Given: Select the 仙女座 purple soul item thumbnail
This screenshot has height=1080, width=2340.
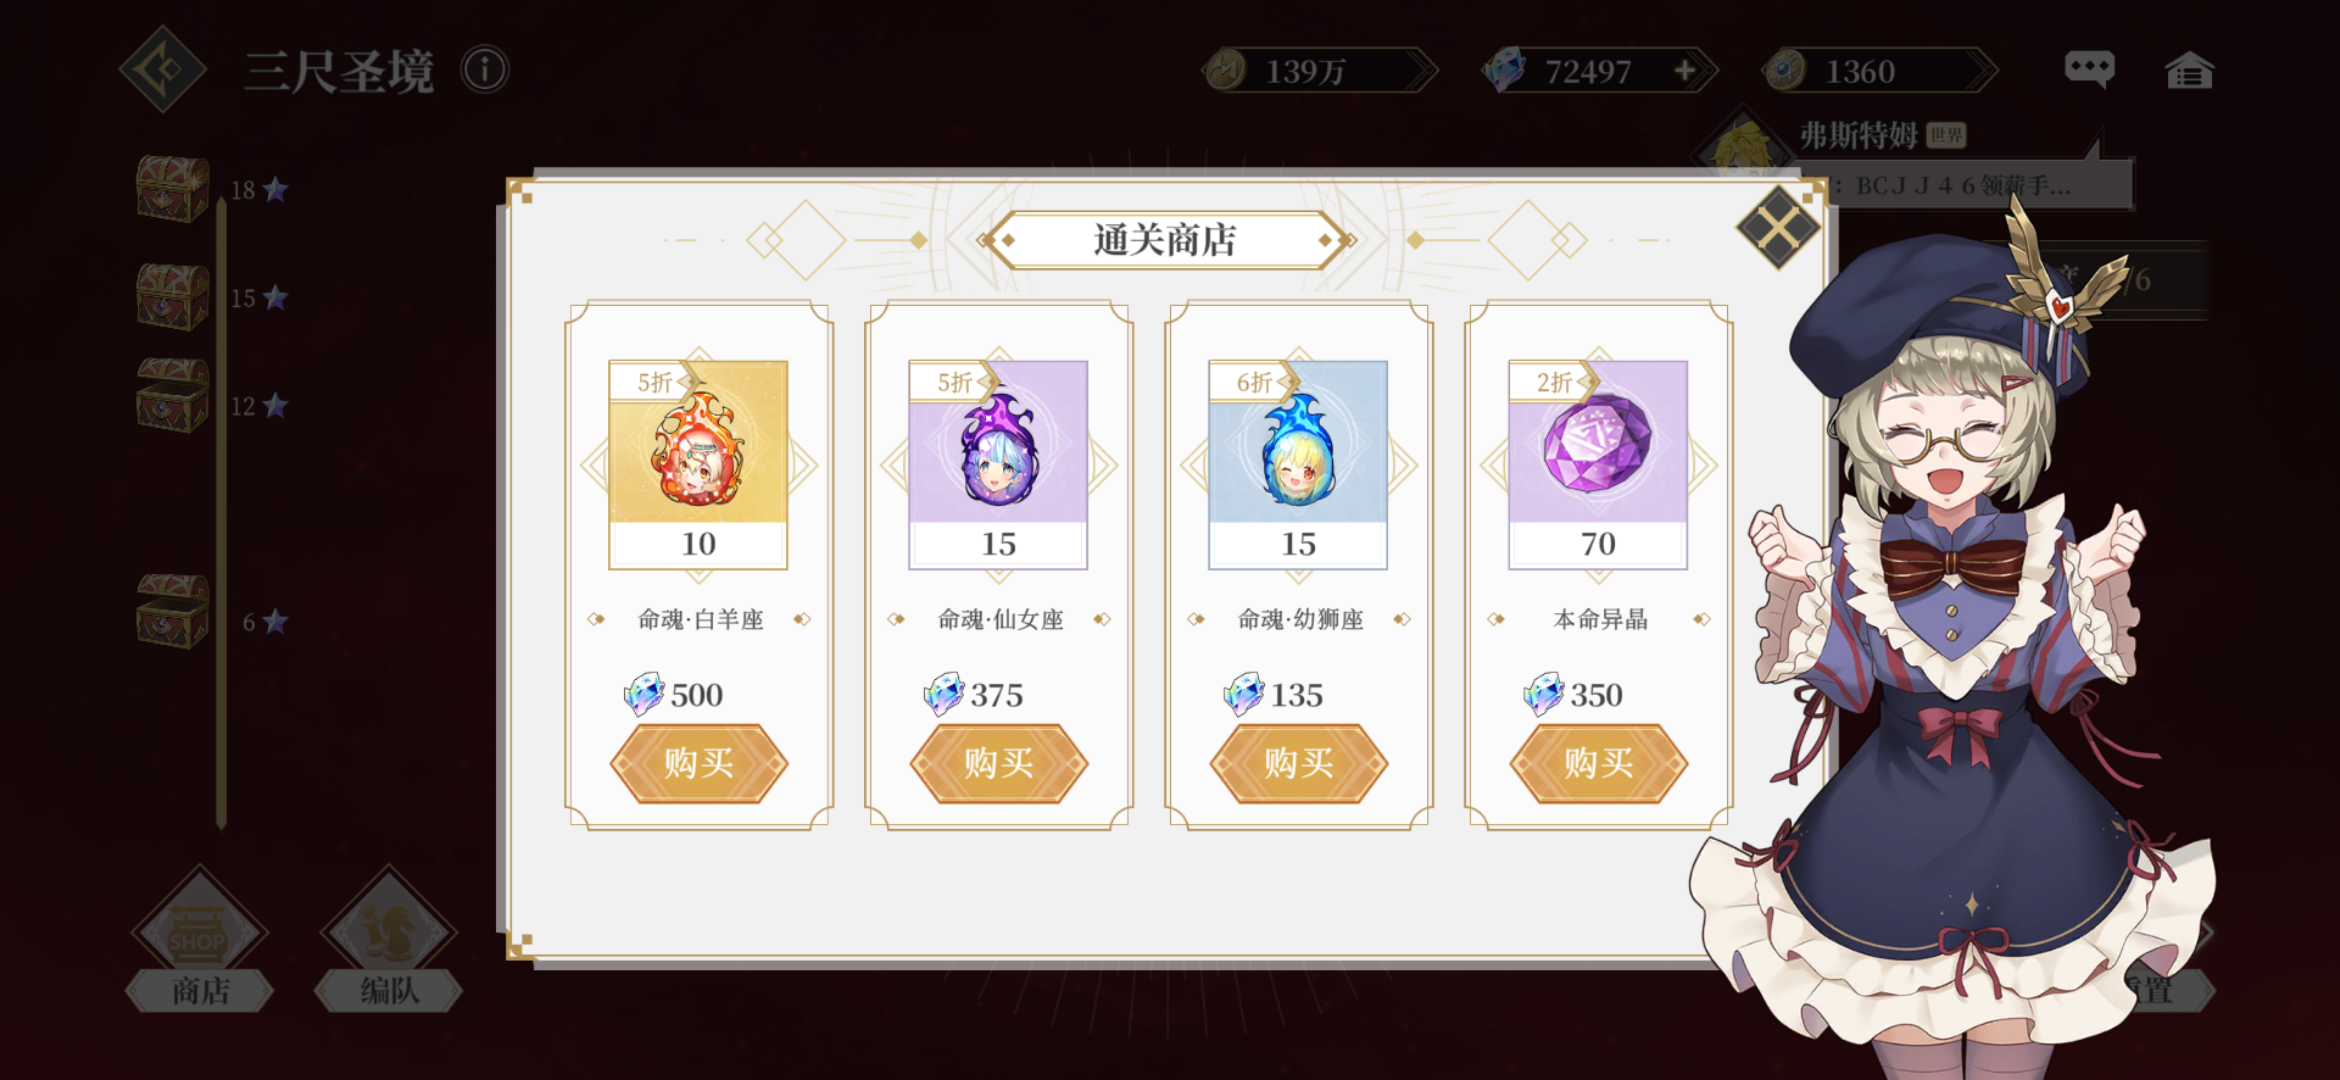Looking at the screenshot, I should (999, 465).
